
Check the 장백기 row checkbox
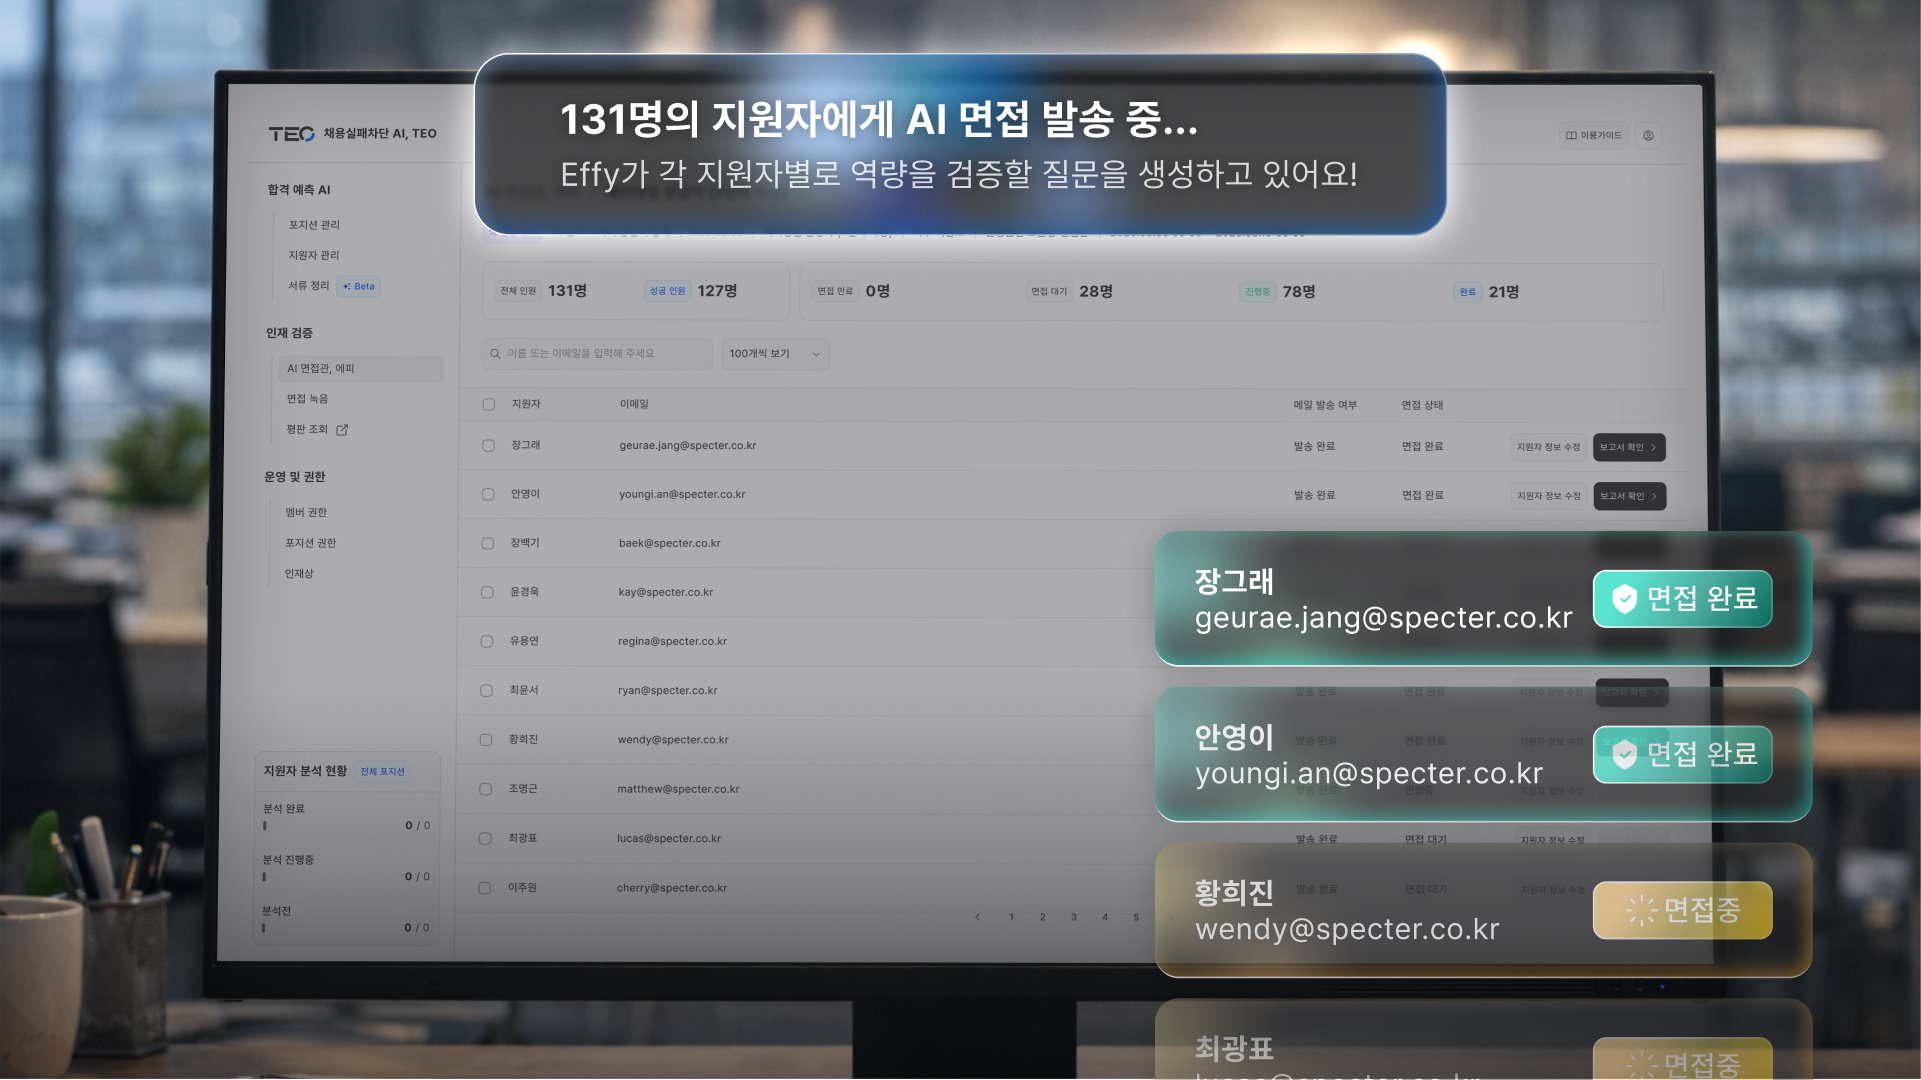click(488, 544)
